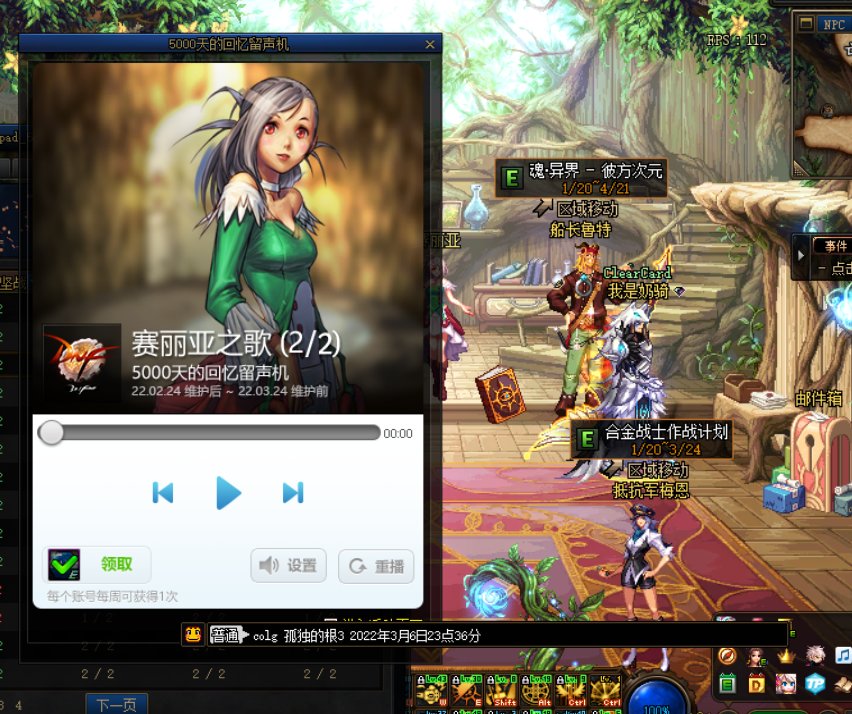Open the green E calendar icon

point(728,684)
